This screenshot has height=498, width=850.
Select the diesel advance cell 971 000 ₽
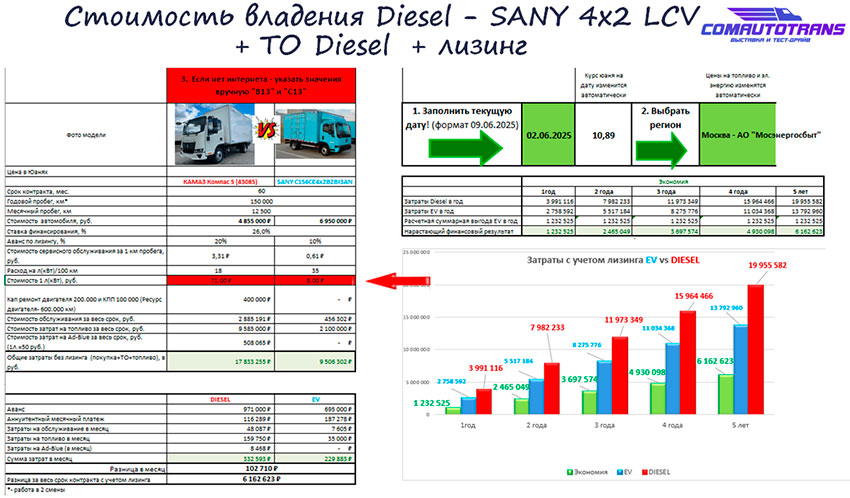[221, 409]
